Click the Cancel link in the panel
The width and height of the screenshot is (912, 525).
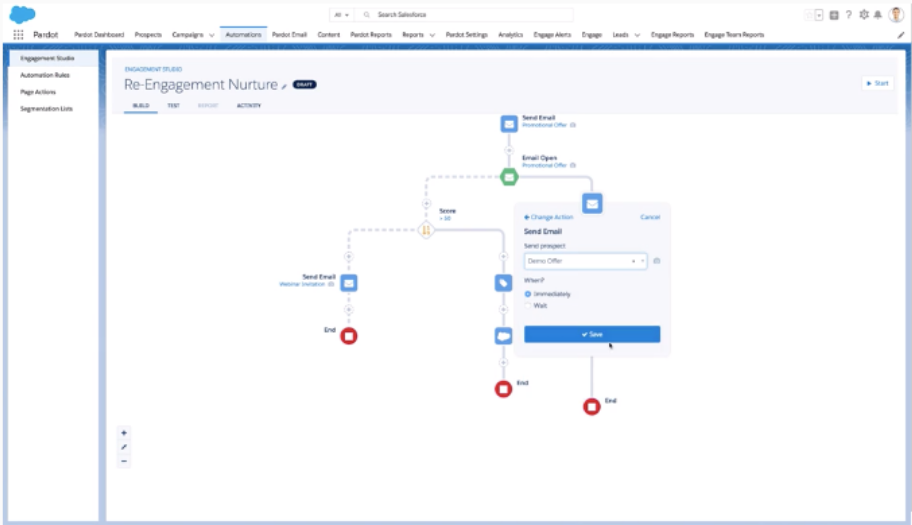coord(650,217)
